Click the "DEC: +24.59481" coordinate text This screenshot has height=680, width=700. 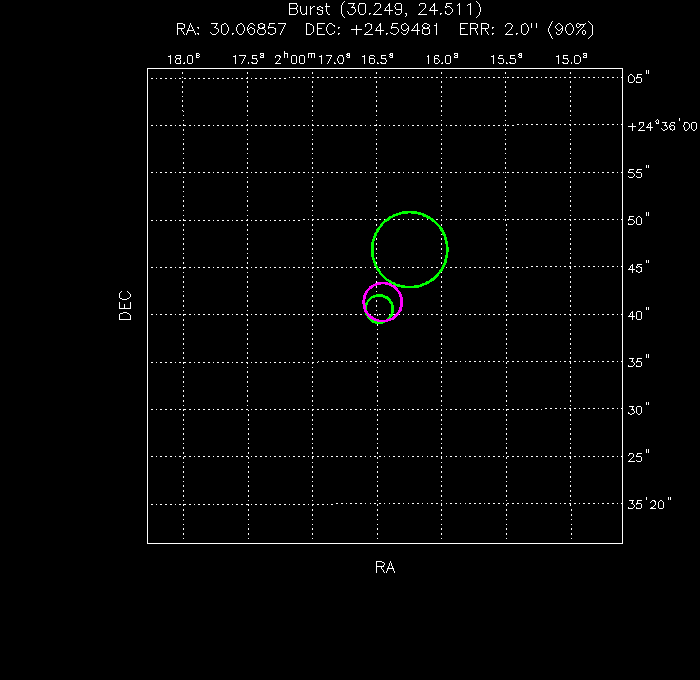372,29
